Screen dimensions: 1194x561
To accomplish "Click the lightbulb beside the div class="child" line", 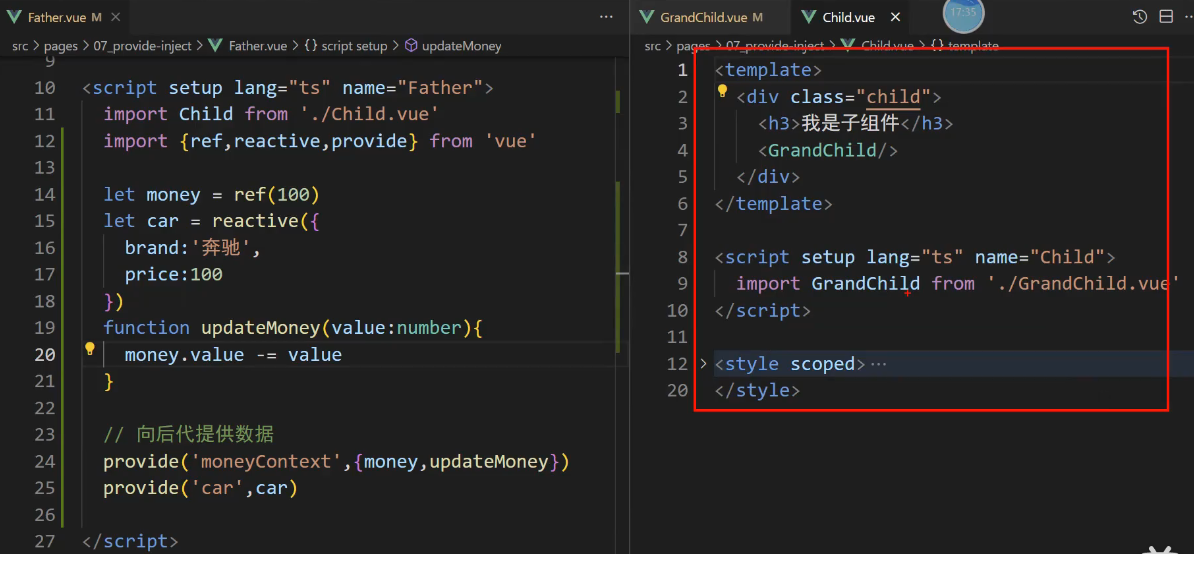I will pyautogui.click(x=723, y=92).
